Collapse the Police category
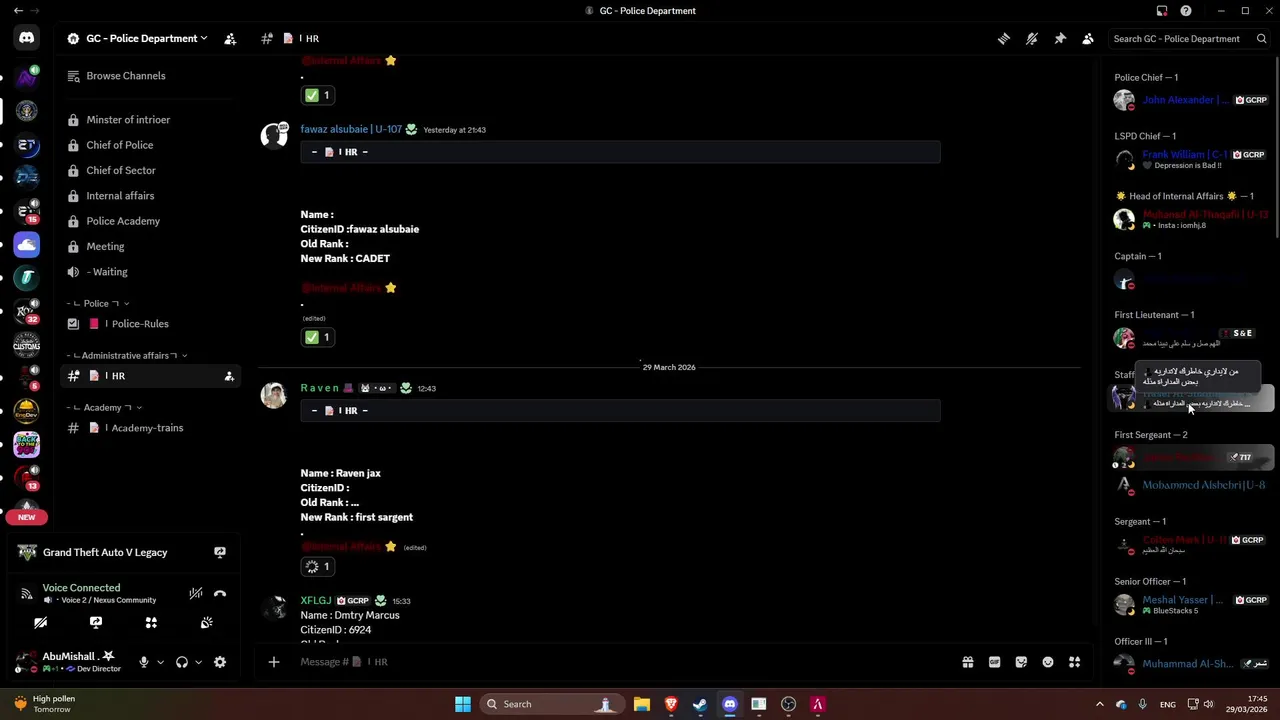Screen dimensions: 1280x720 click(x=98, y=303)
